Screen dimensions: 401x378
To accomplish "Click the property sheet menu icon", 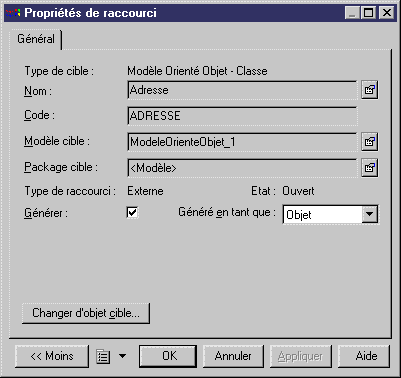I will pyautogui.click(x=103, y=356).
